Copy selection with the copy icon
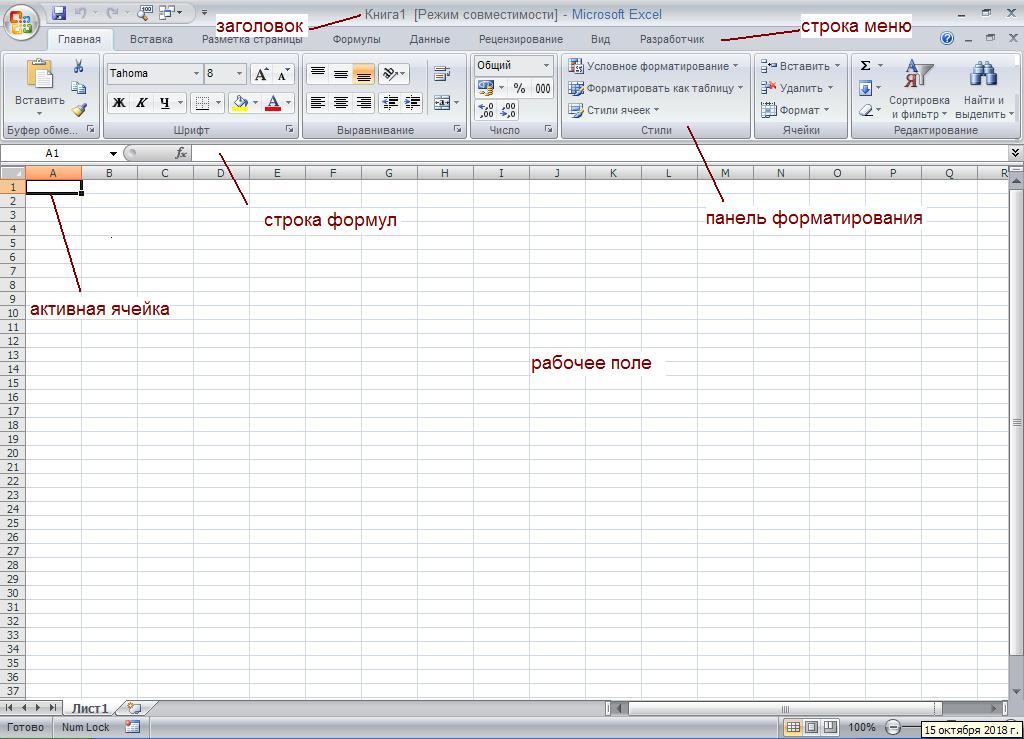The width and height of the screenshot is (1024, 739). (78, 87)
